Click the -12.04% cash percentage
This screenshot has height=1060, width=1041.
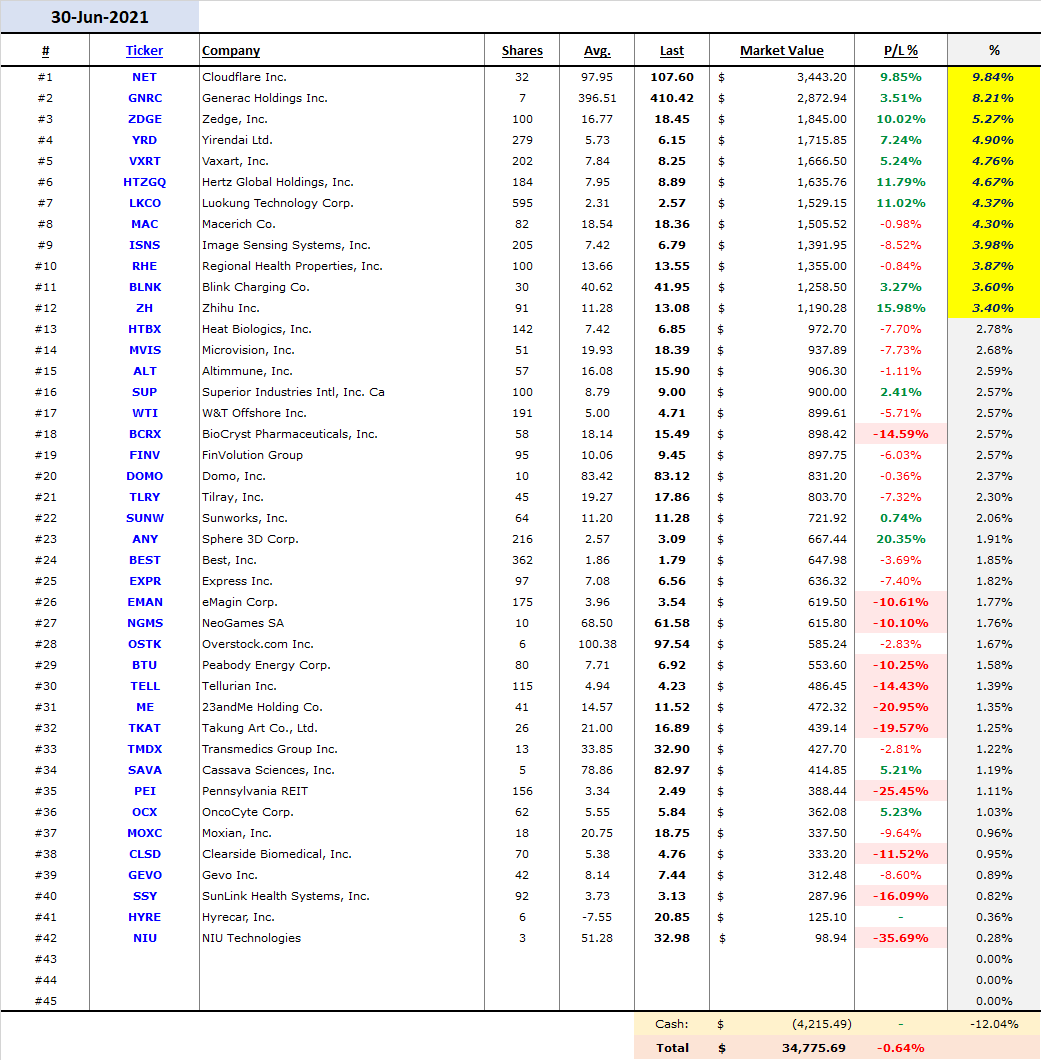pos(994,1023)
